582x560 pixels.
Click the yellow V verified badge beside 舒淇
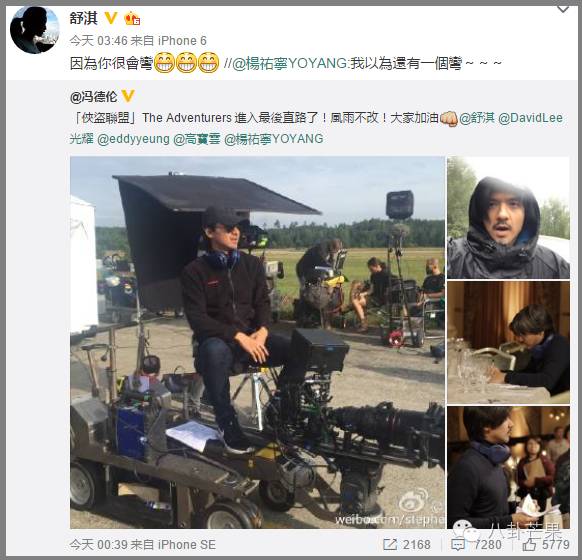[111, 17]
